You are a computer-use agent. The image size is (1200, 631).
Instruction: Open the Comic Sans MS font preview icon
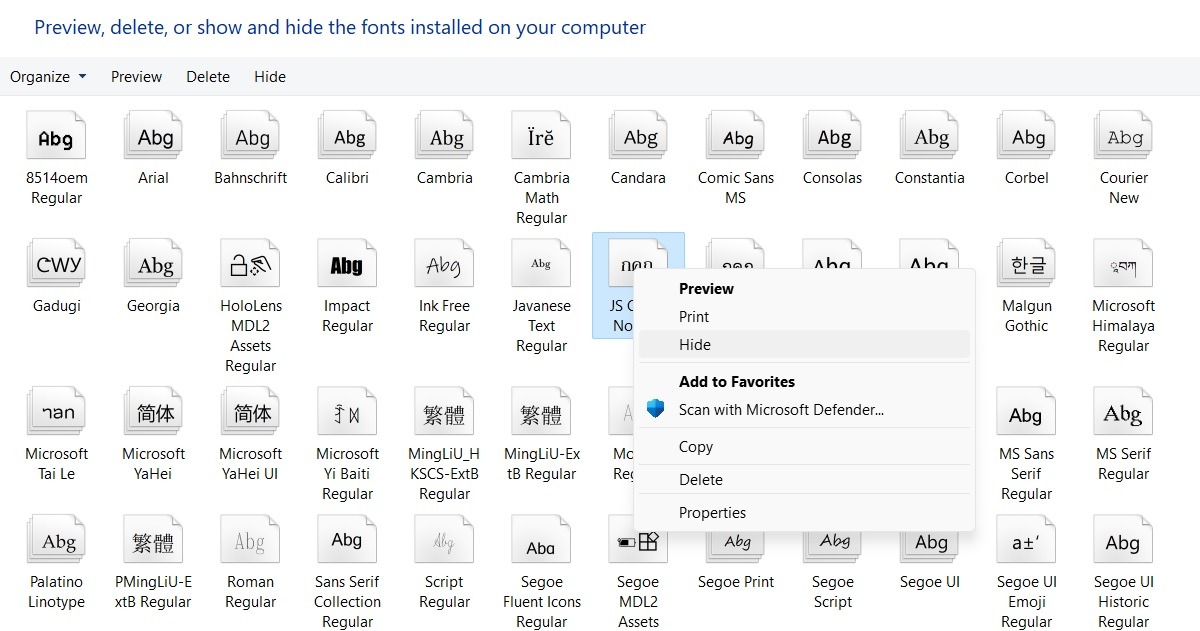[734, 135]
